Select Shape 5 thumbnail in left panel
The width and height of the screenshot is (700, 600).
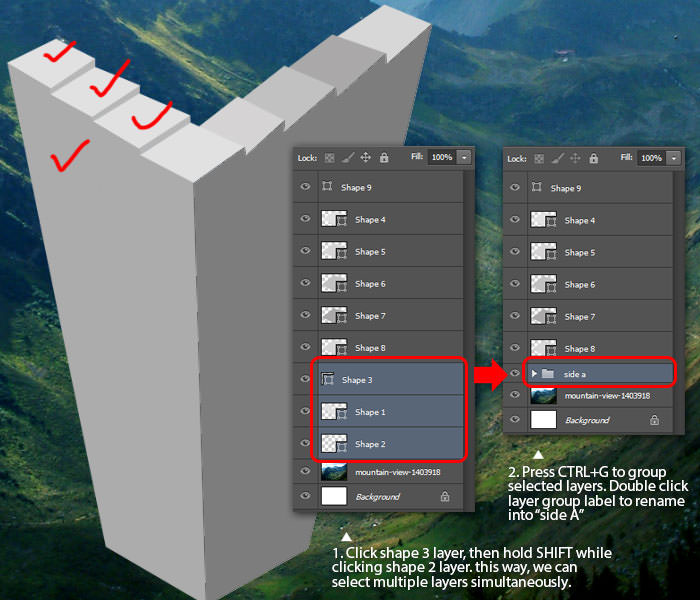pyautogui.click(x=334, y=251)
